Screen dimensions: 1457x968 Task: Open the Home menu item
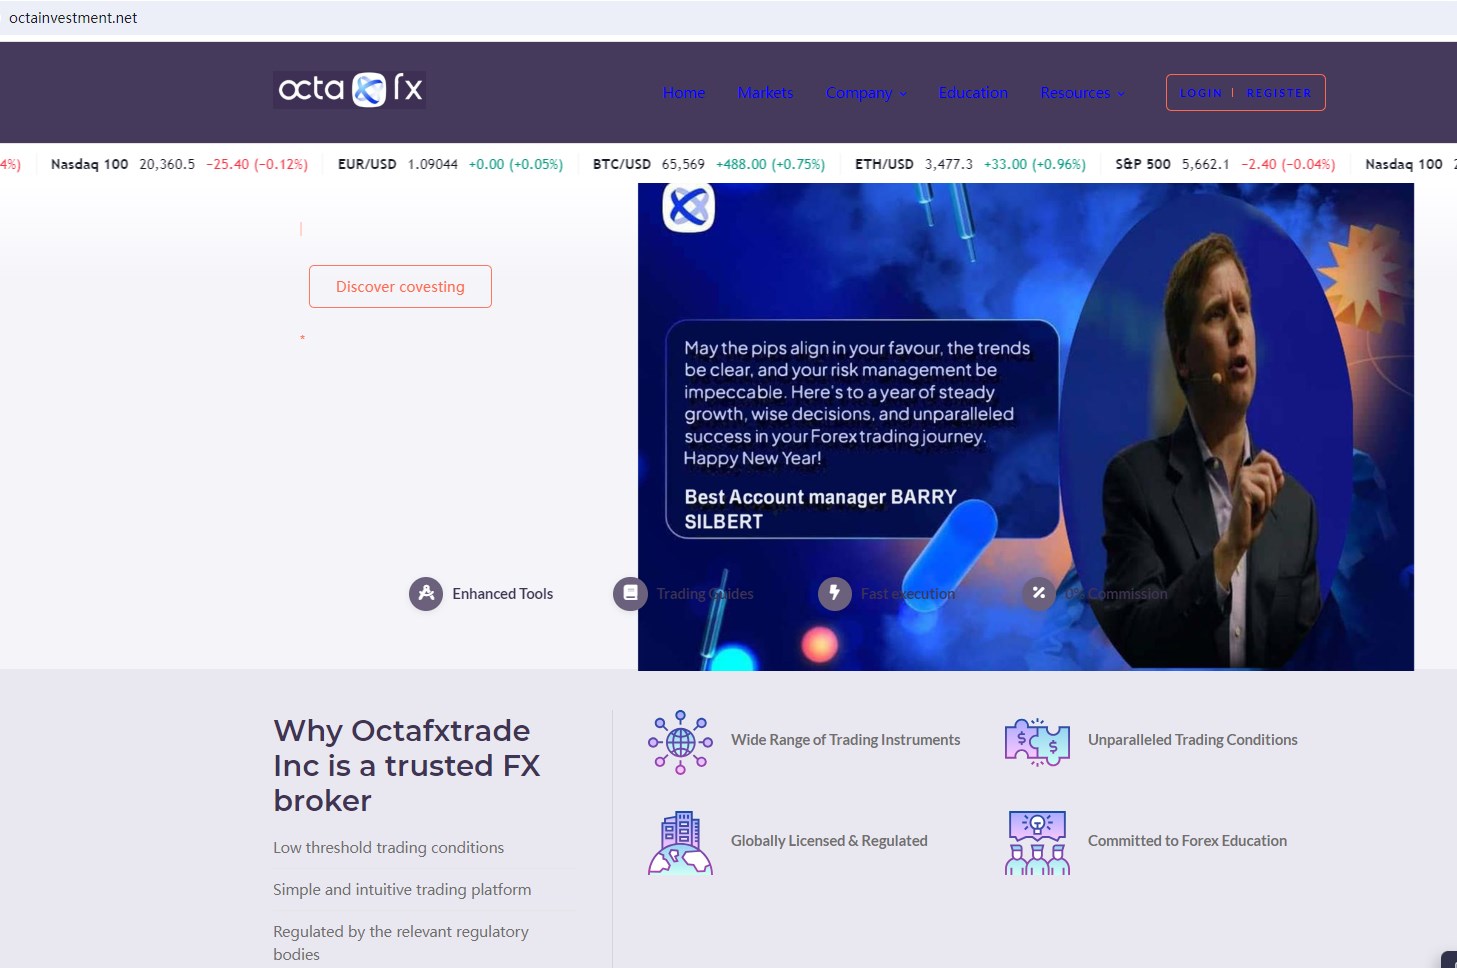point(684,93)
